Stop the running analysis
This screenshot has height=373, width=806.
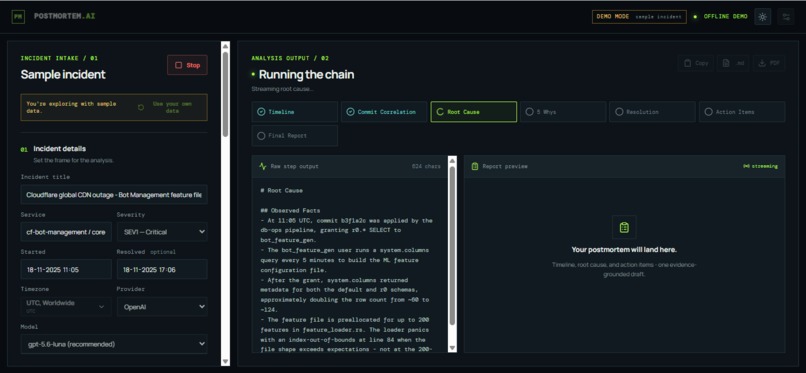187,65
